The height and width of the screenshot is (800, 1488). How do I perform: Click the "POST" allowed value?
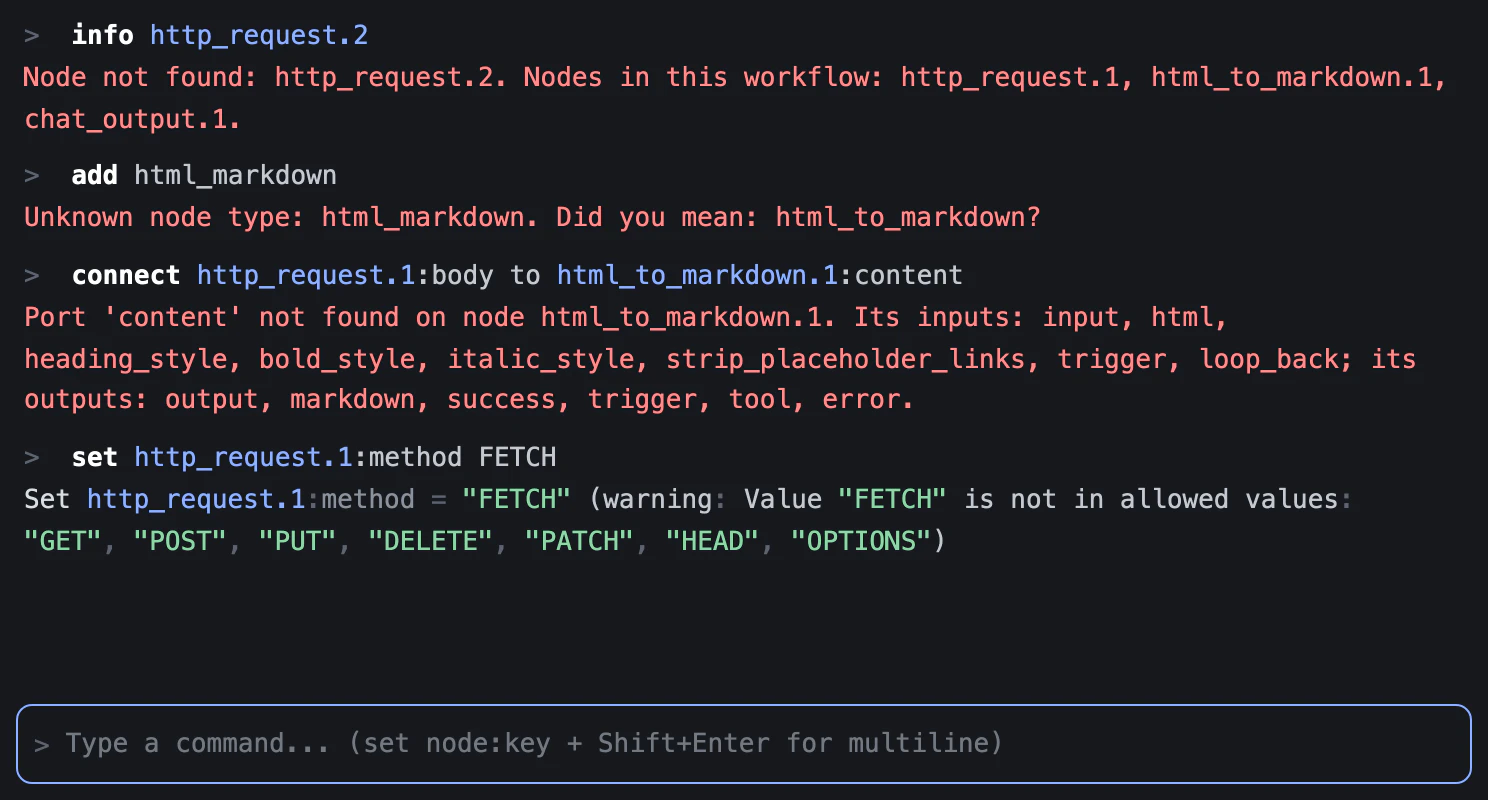pyautogui.click(x=180, y=542)
